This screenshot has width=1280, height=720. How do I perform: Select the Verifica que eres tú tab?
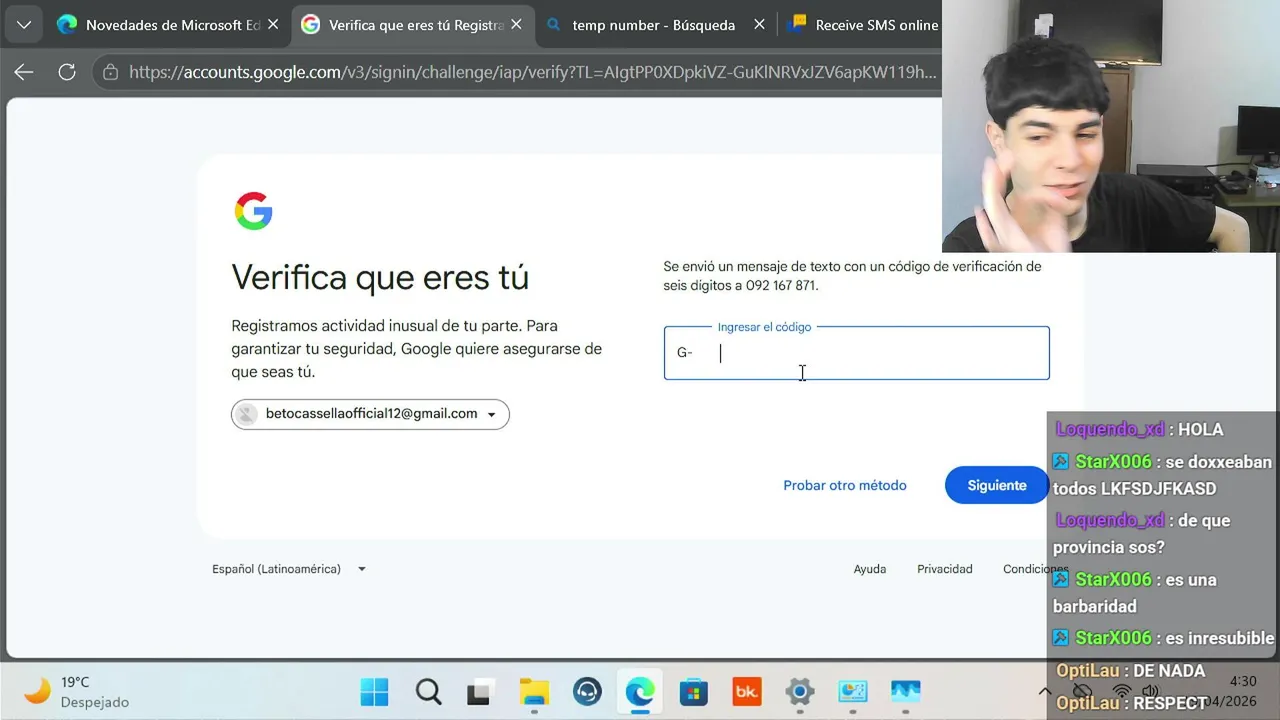click(414, 25)
